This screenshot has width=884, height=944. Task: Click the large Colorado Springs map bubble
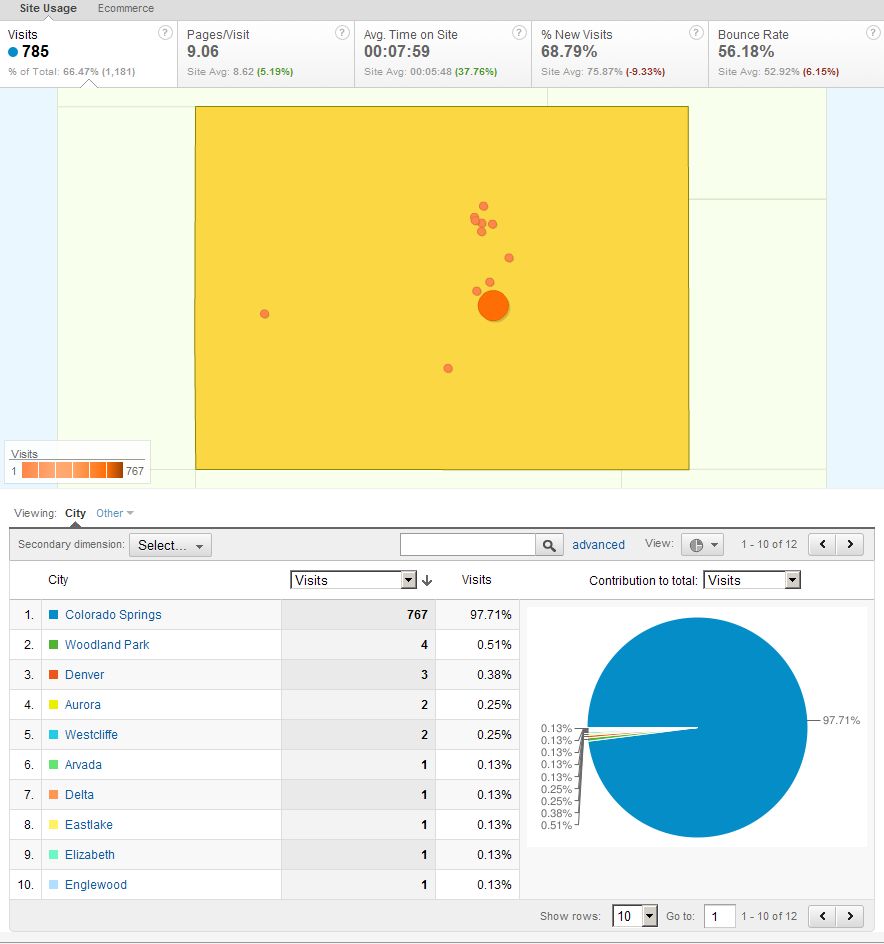[x=493, y=306]
